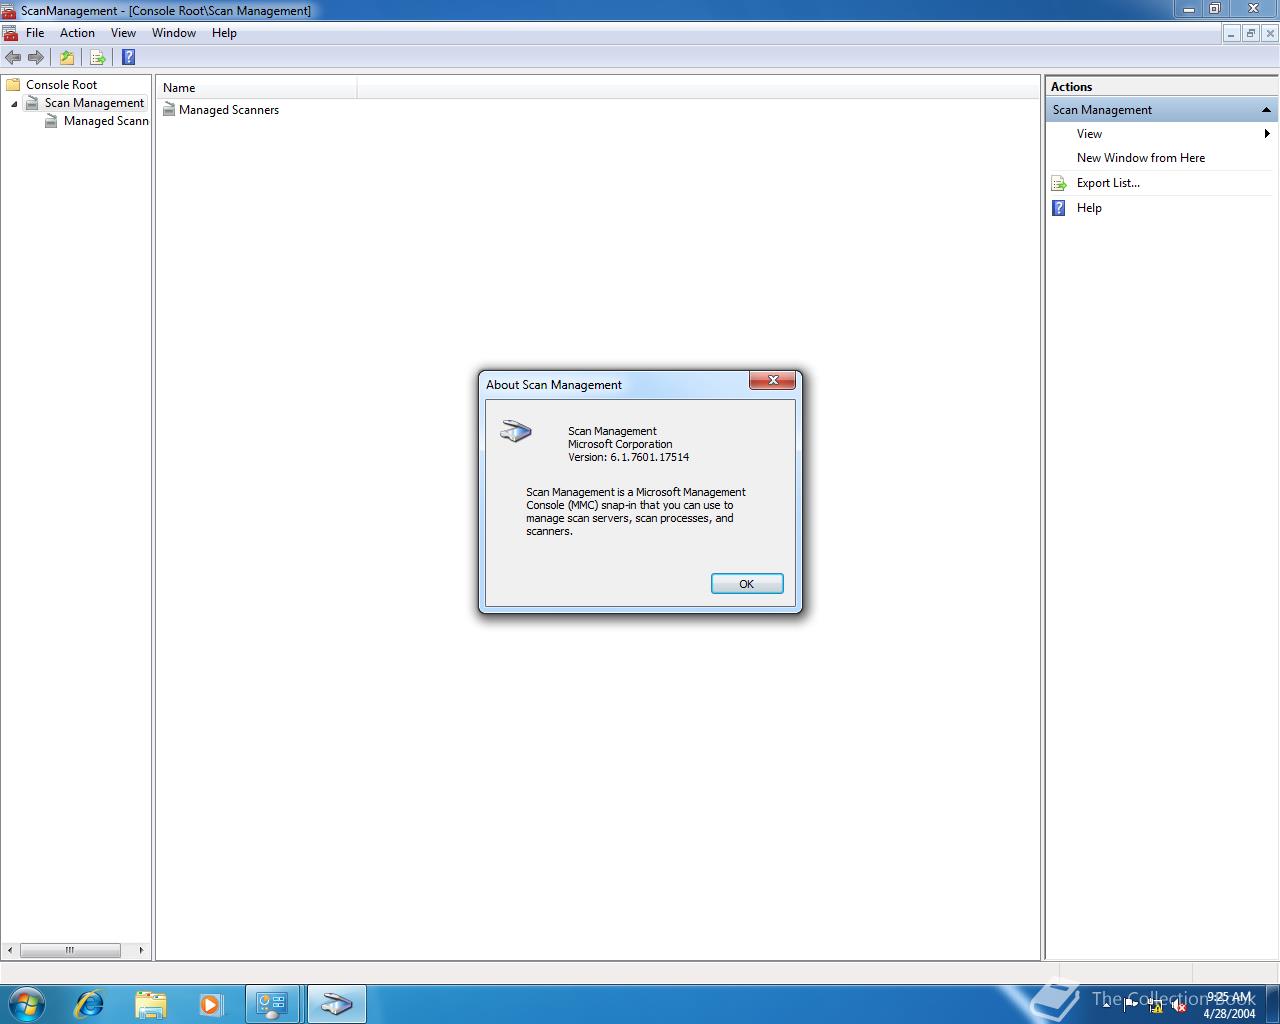Image resolution: width=1280 pixels, height=1024 pixels.
Task: Click the Back arrow in the toolbar
Action: point(13,57)
